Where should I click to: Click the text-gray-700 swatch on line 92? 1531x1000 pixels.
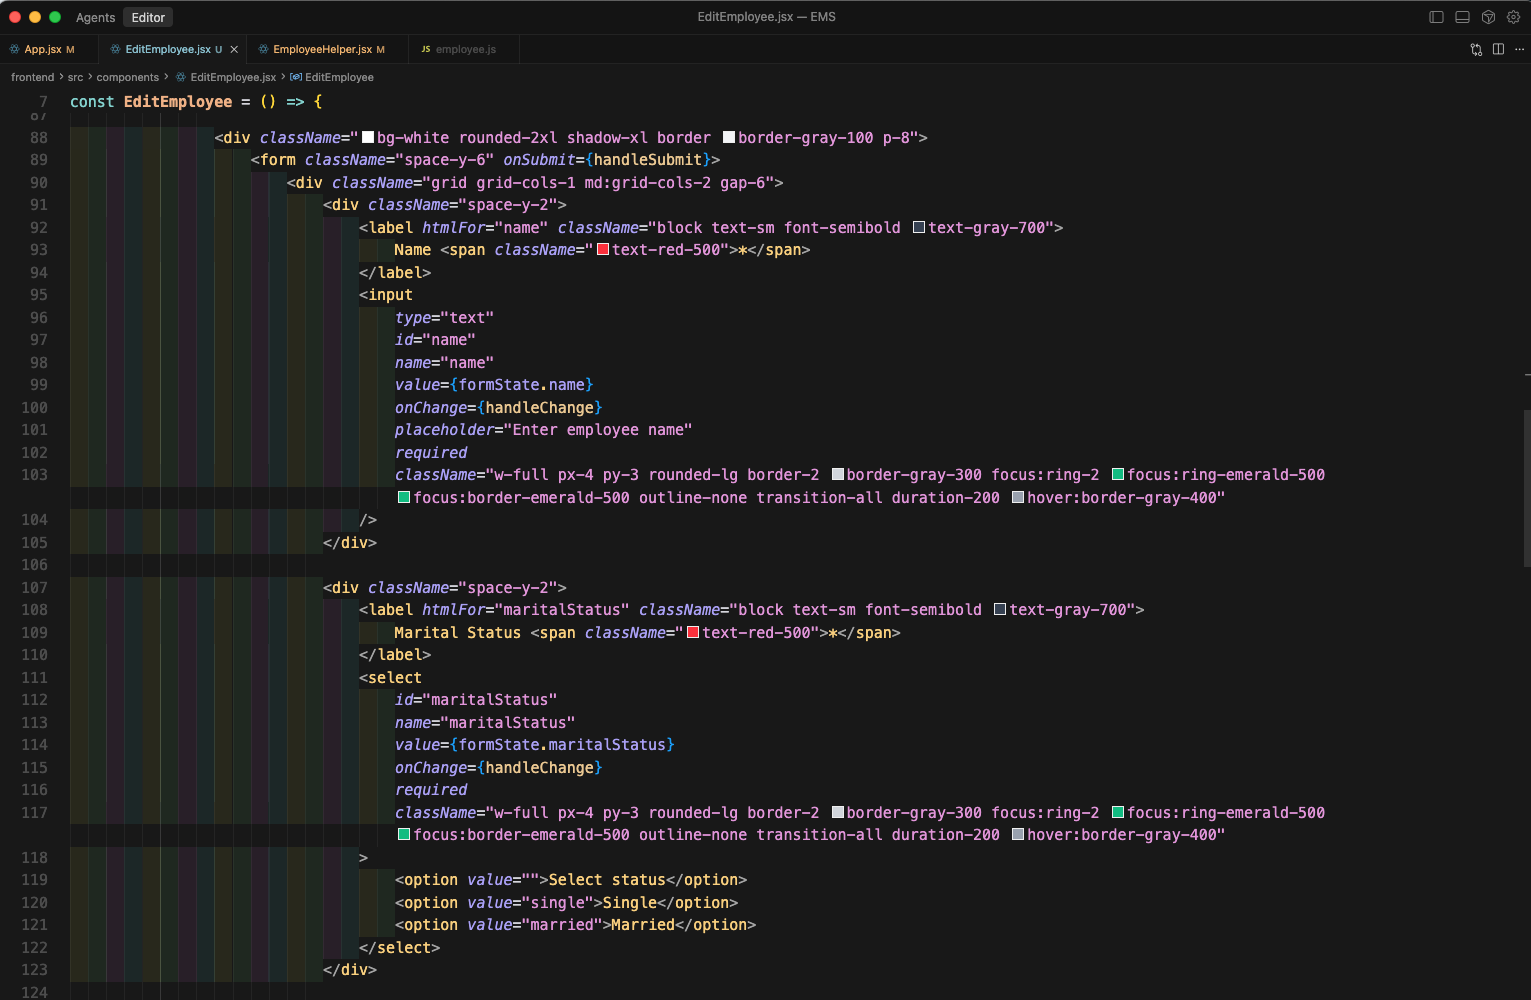(919, 228)
